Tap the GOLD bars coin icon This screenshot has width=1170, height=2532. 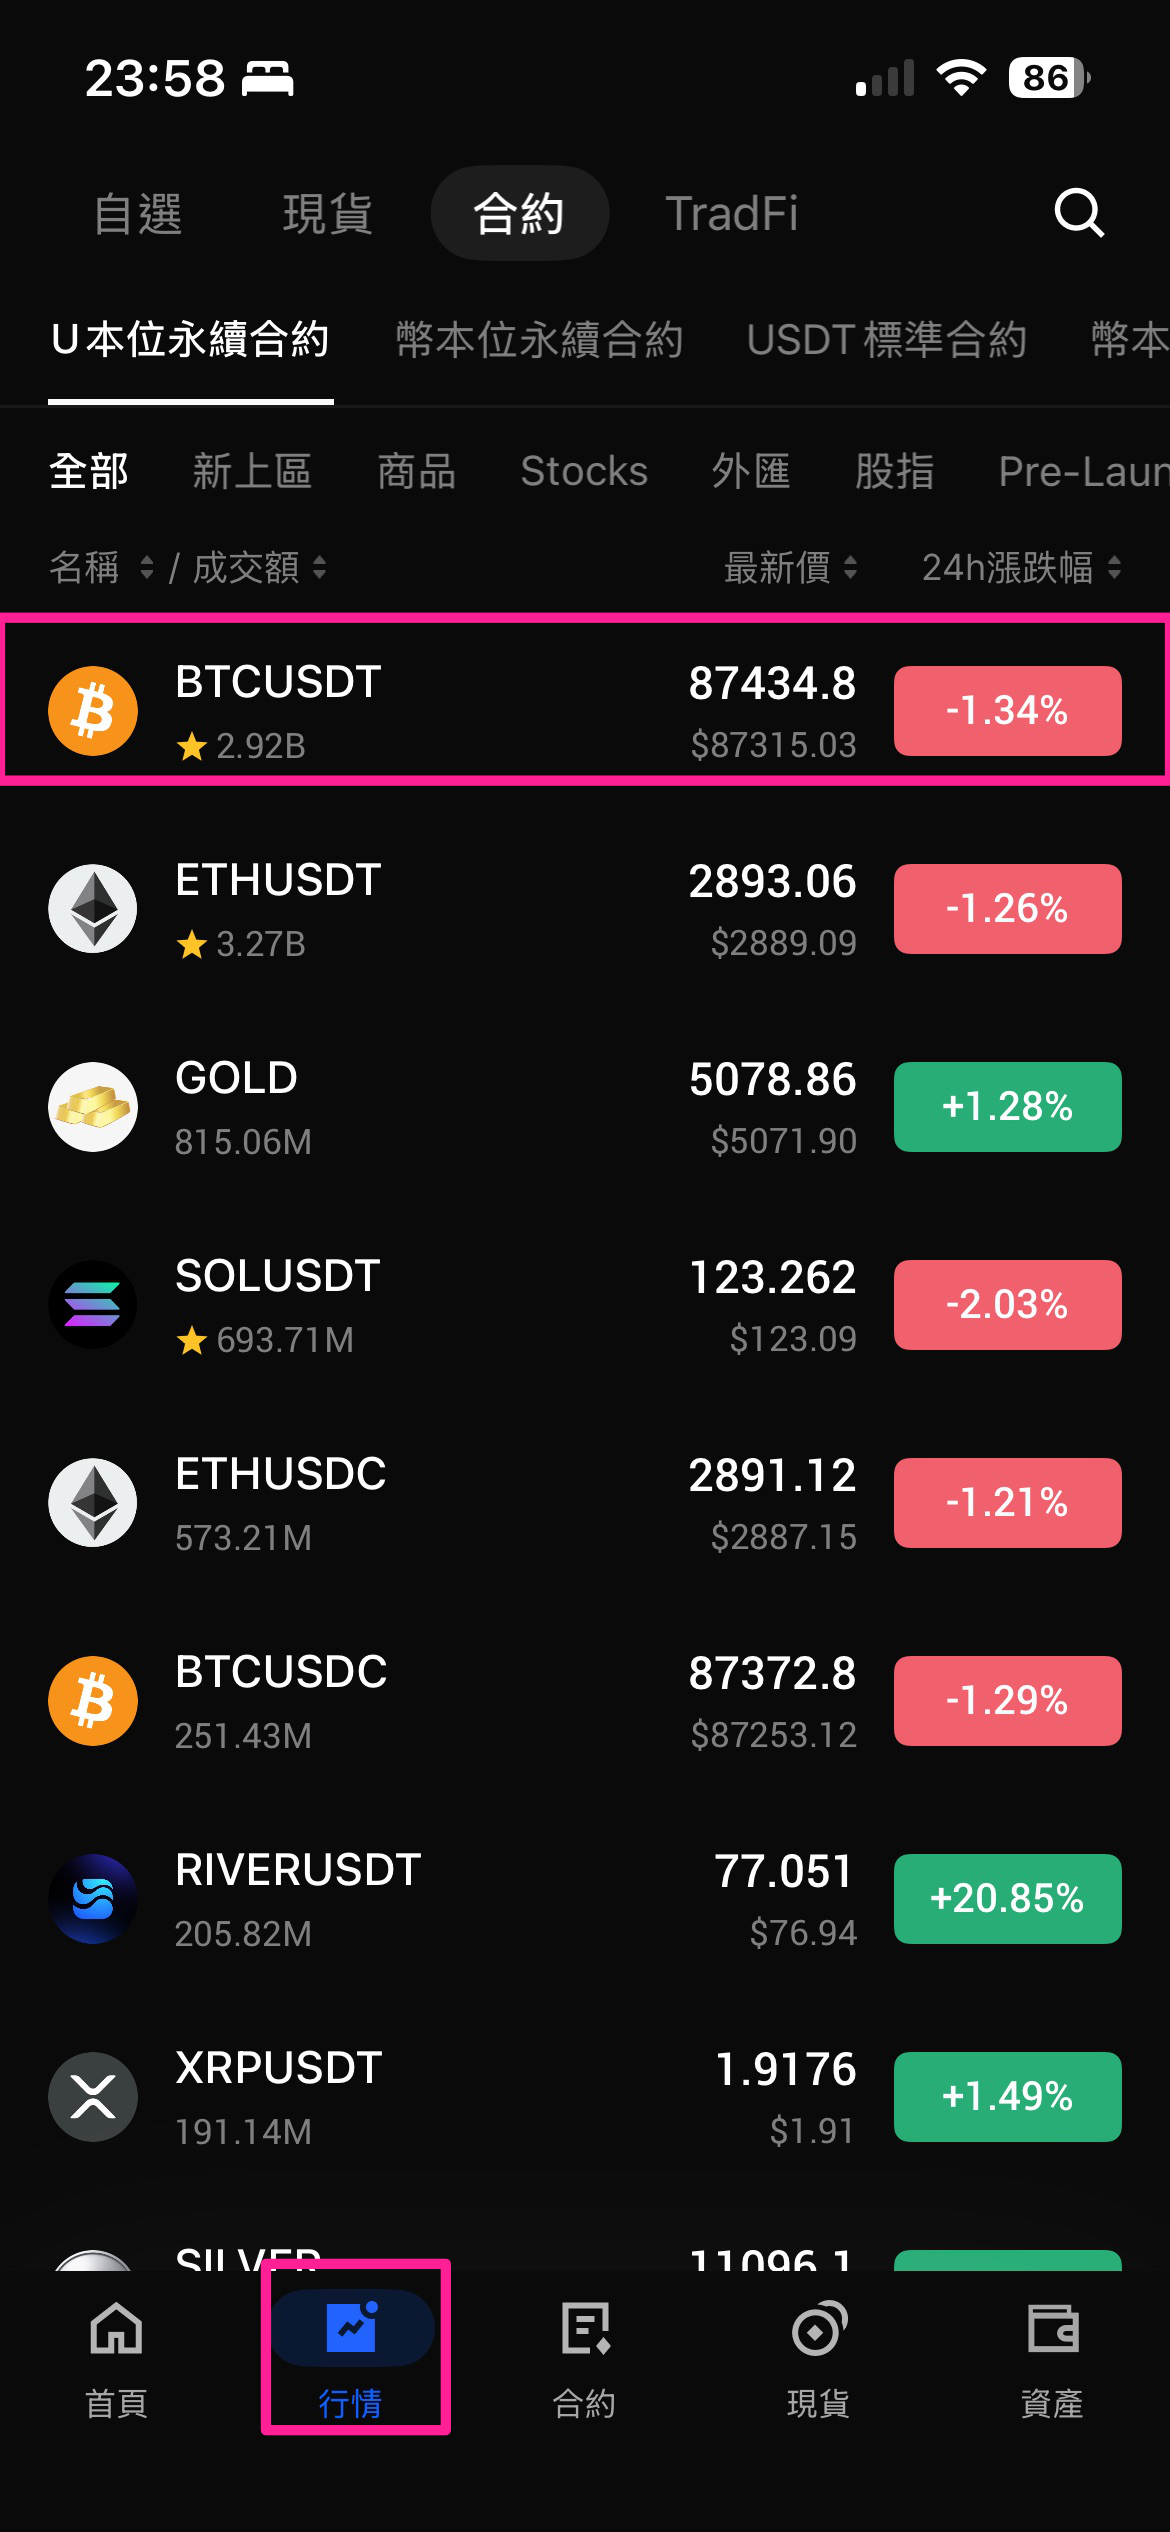tap(93, 1107)
